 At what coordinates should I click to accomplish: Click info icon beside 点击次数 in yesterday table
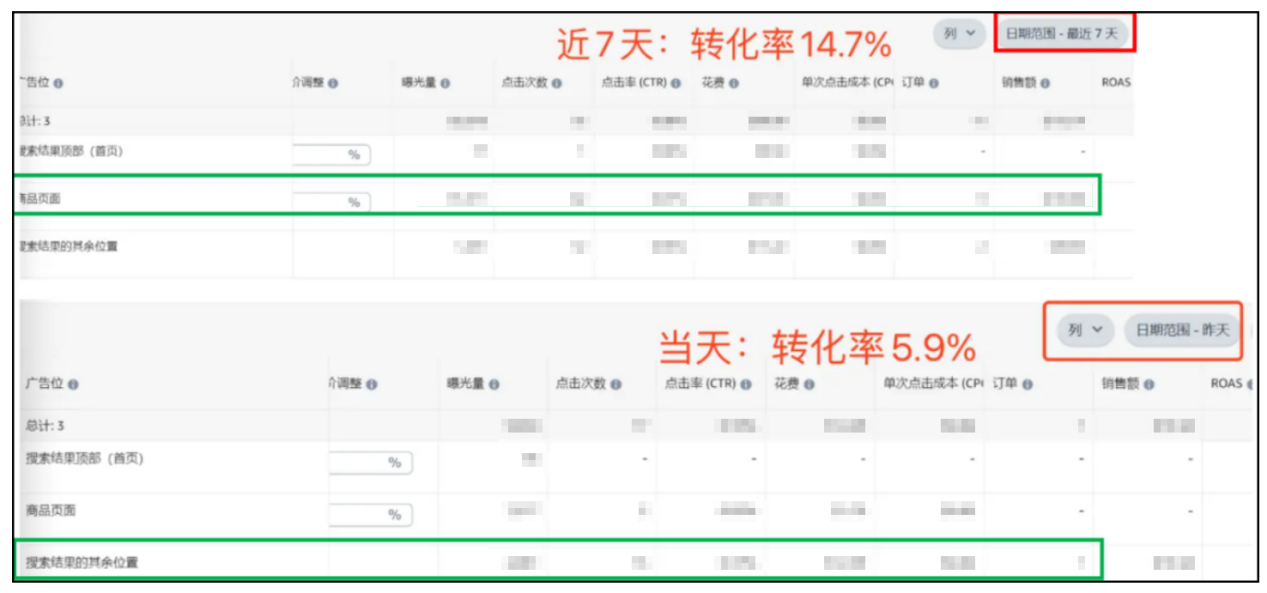(616, 384)
